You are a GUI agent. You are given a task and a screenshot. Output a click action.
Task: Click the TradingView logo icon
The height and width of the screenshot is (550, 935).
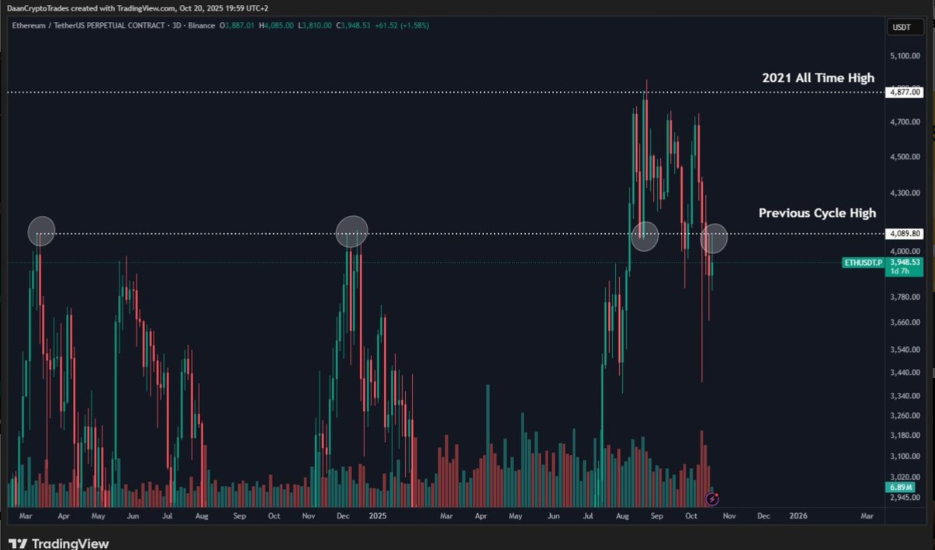tap(17, 543)
